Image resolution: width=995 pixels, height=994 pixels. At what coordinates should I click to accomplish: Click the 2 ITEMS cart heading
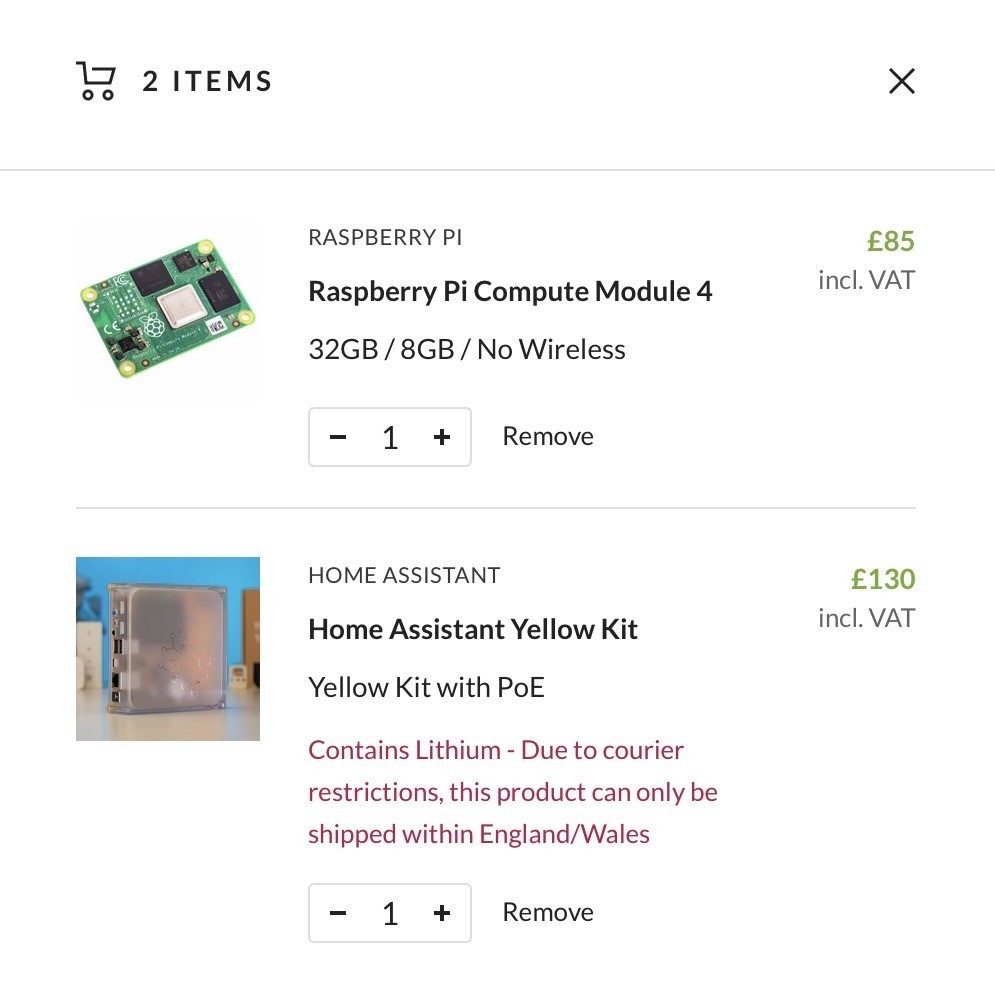coord(207,81)
